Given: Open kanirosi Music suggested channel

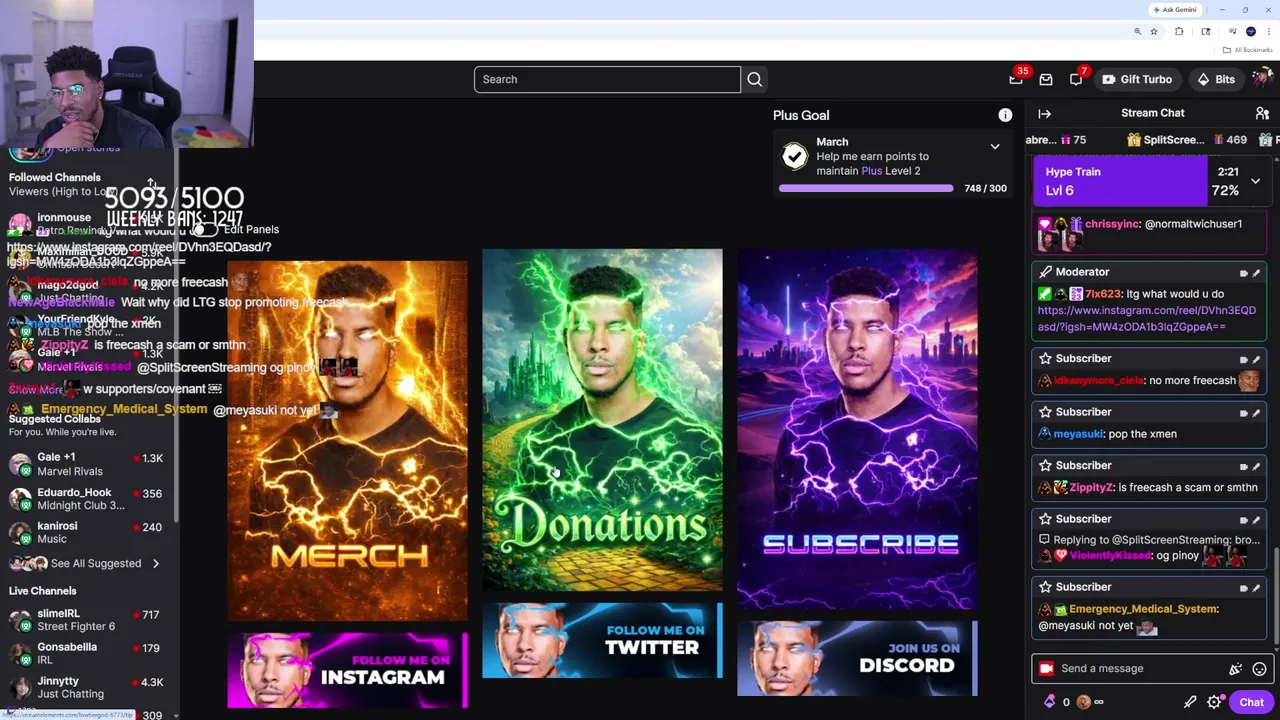Looking at the screenshot, I should tap(88, 532).
